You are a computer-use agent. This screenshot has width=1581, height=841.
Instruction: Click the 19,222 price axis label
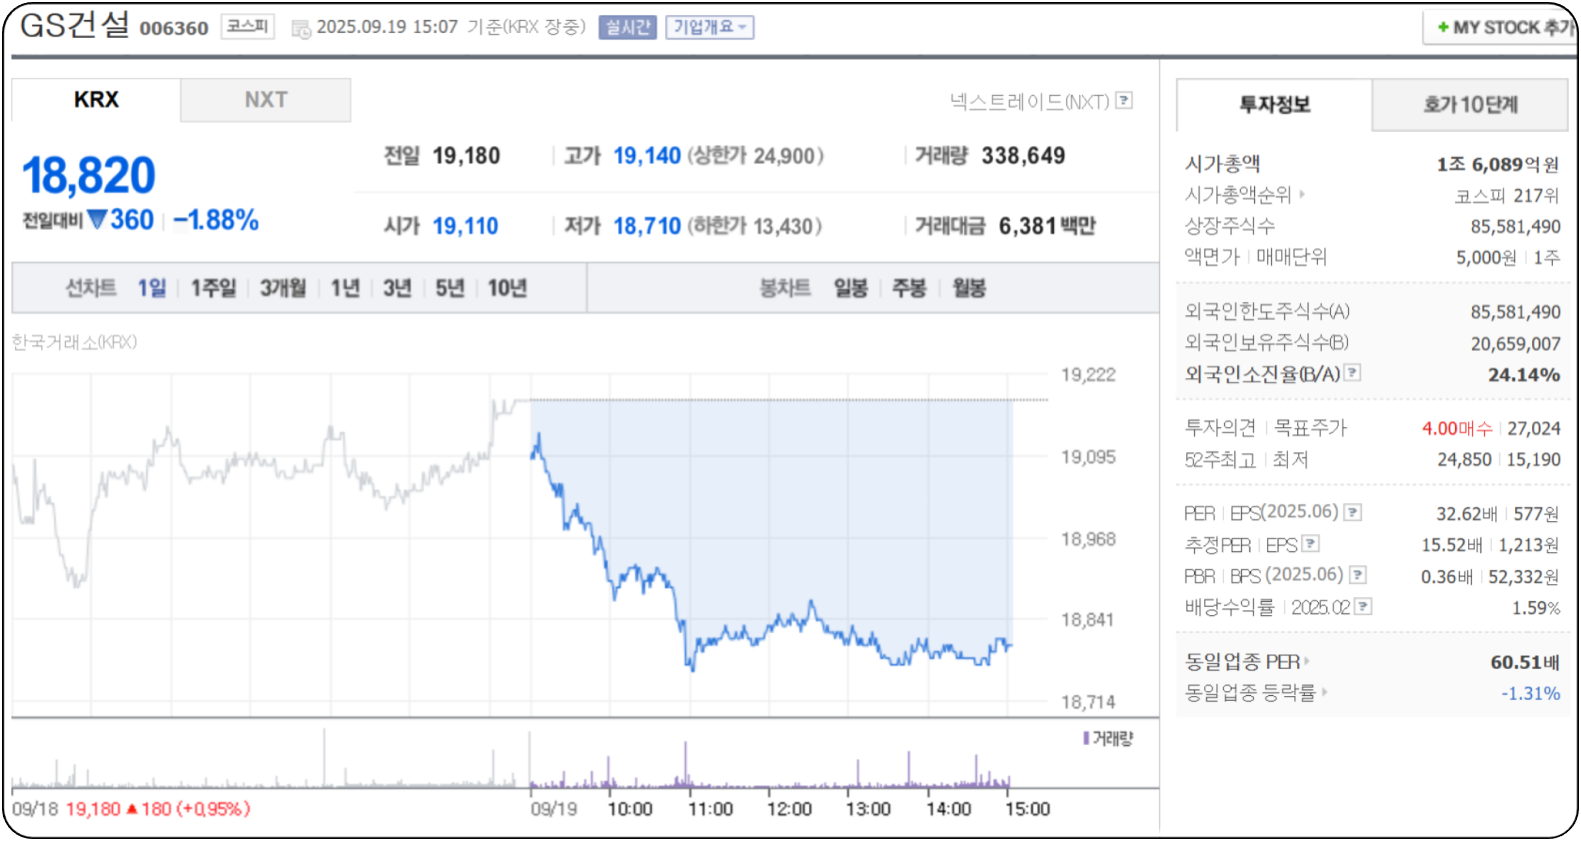pyautogui.click(x=1088, y=375)
